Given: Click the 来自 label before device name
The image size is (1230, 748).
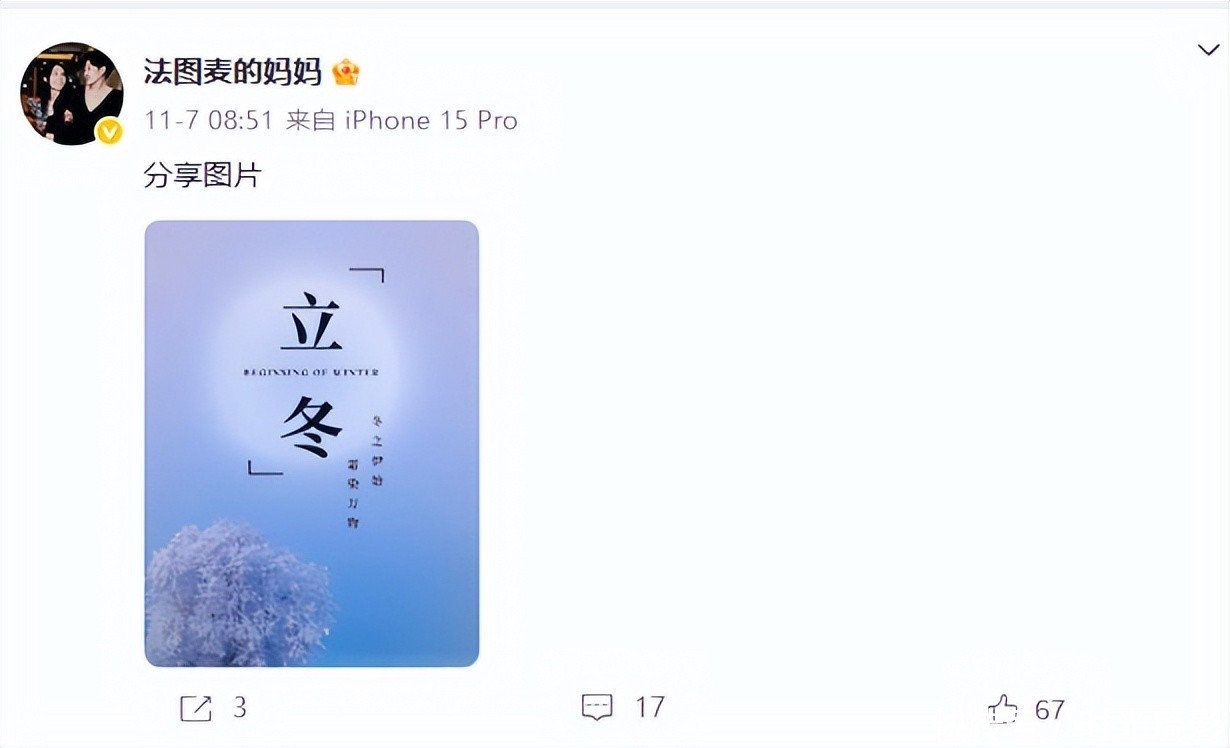Looking at the screenshot, I should coord(310,121).
